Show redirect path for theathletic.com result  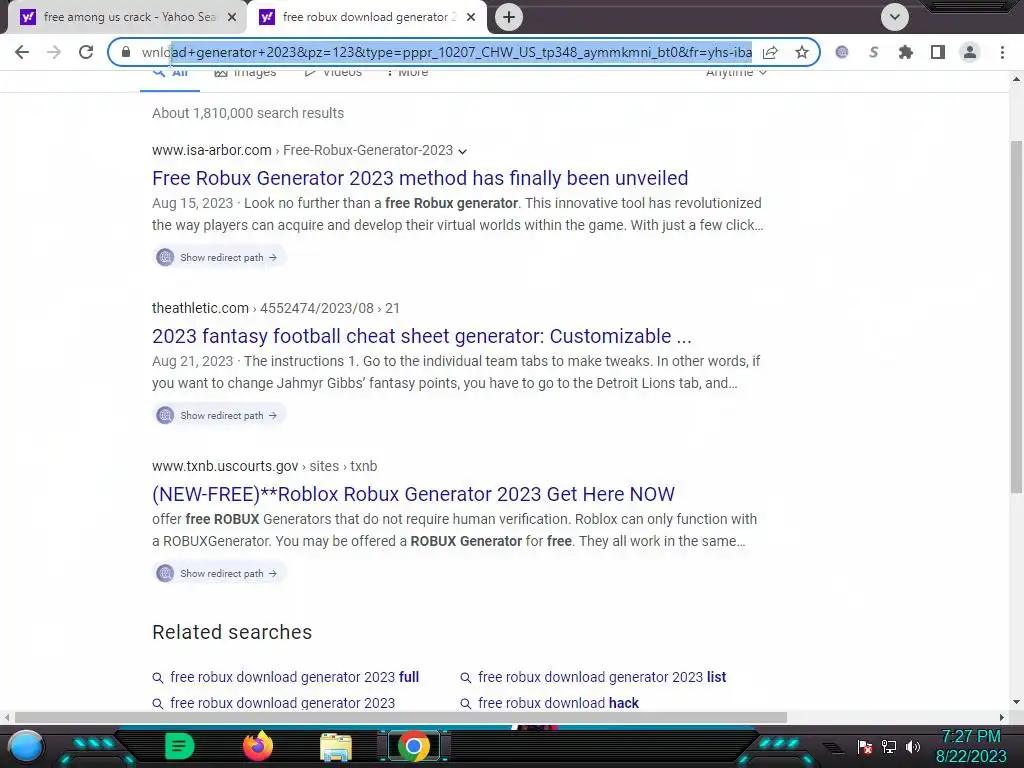[x=219, y=415]
